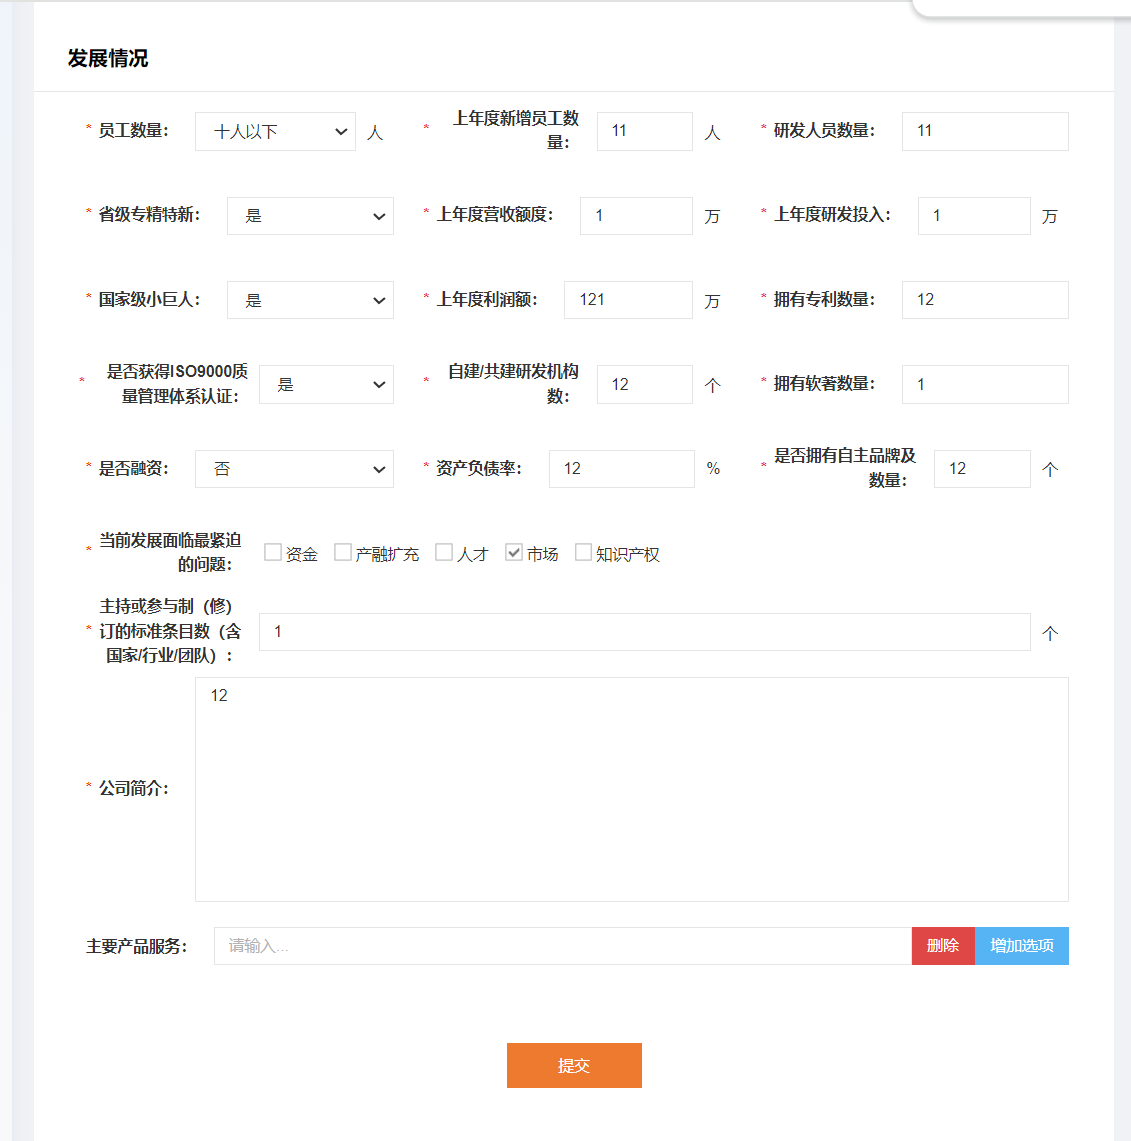1131x1141 pixels.
Task: Click the 公司简介 label
Action: coord(133,788)
